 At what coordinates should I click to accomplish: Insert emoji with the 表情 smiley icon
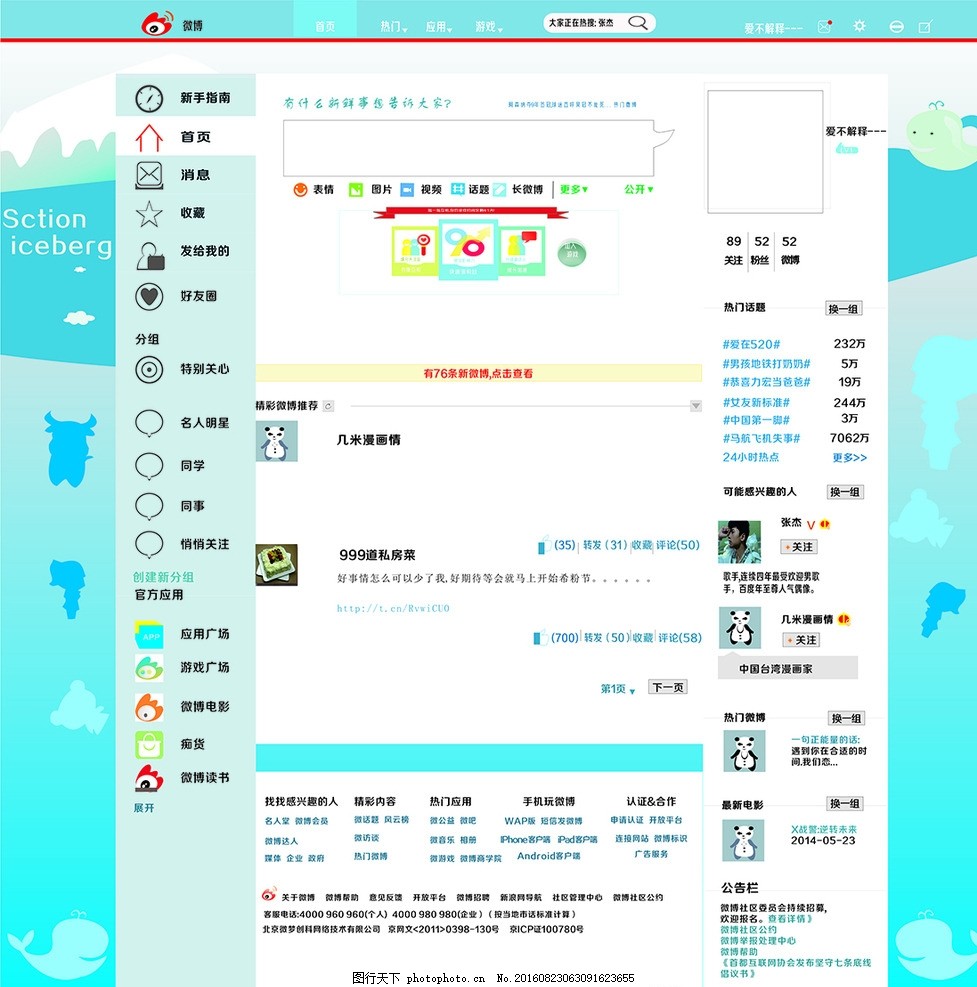tap(300, 189)
